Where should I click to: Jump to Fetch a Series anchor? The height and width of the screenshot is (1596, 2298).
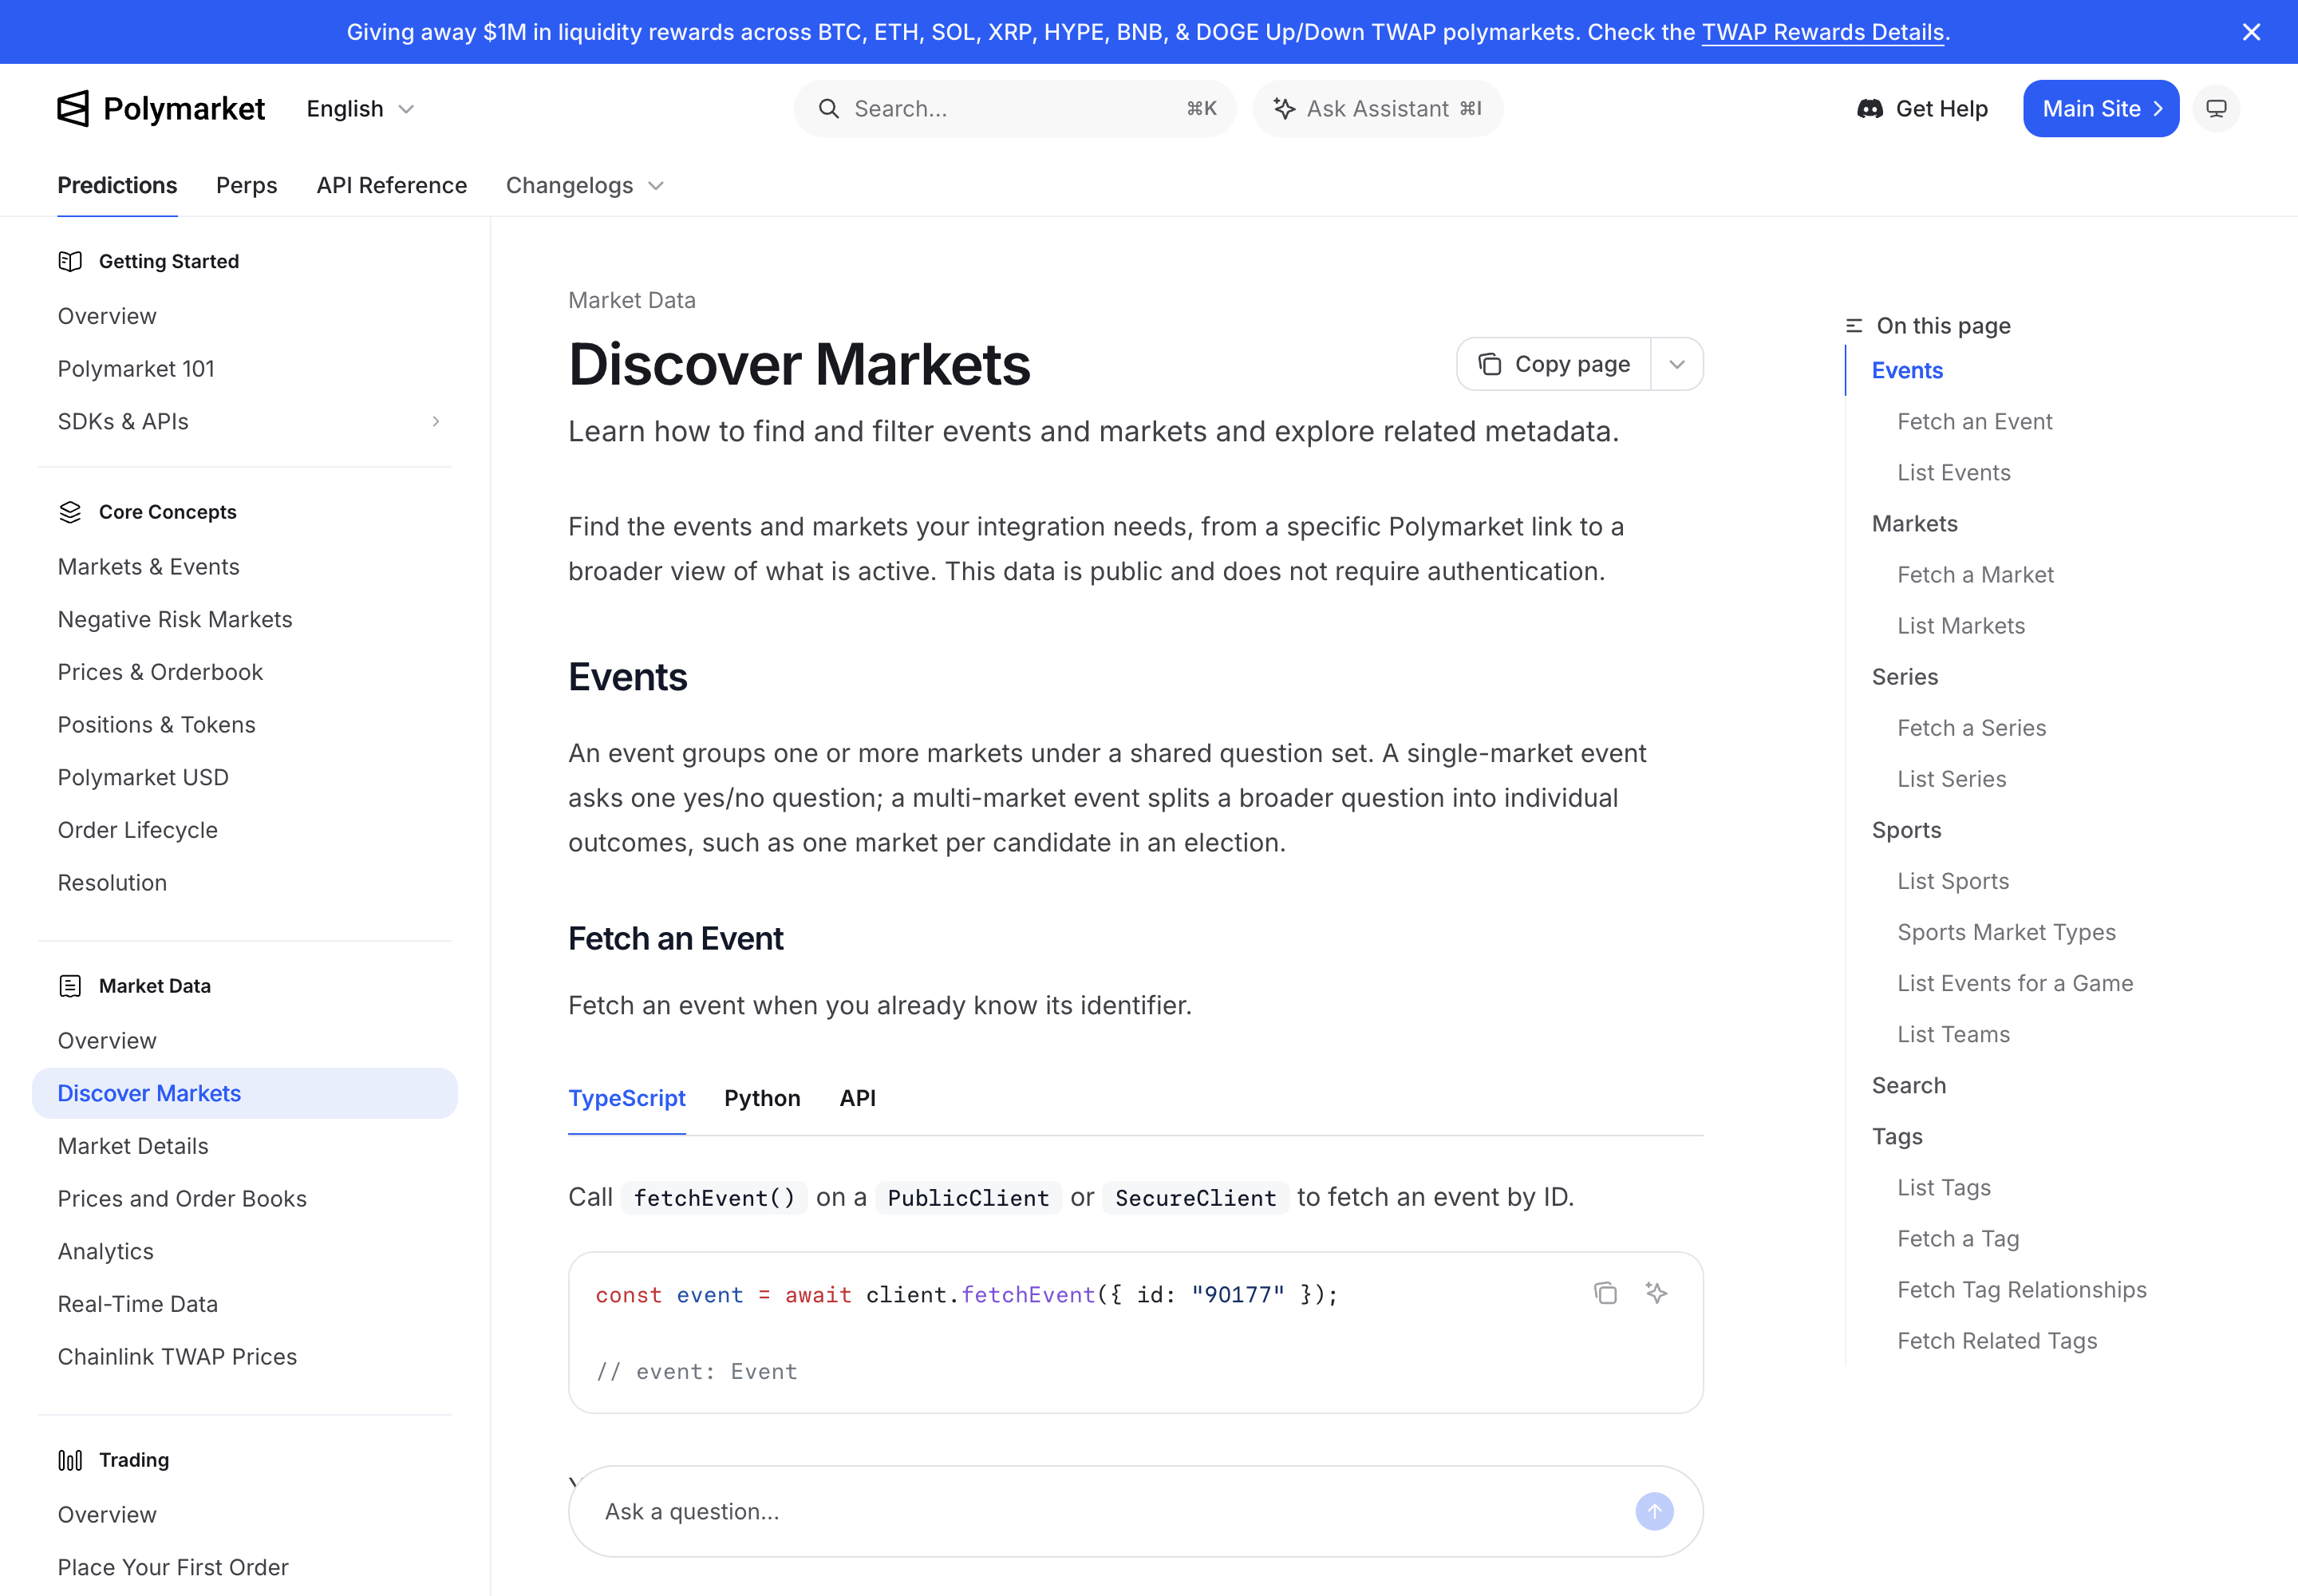[1971, 728]
